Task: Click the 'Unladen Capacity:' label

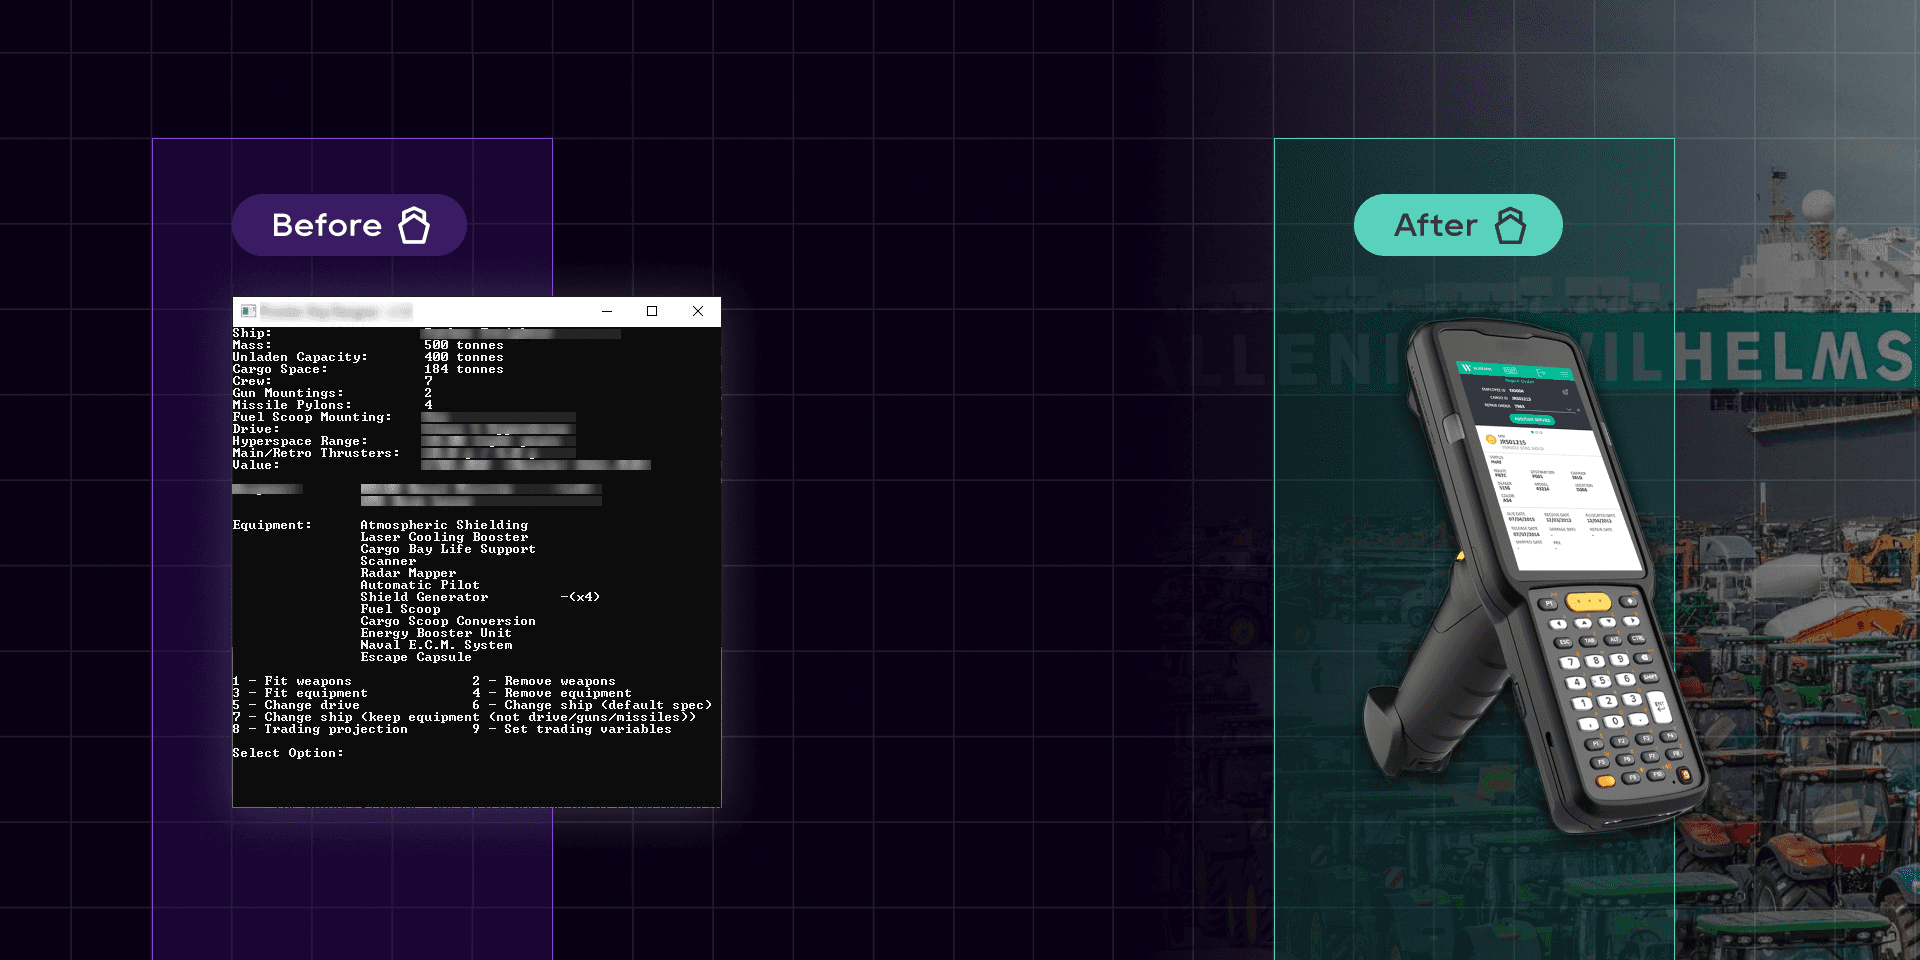Action: (300, 357)
